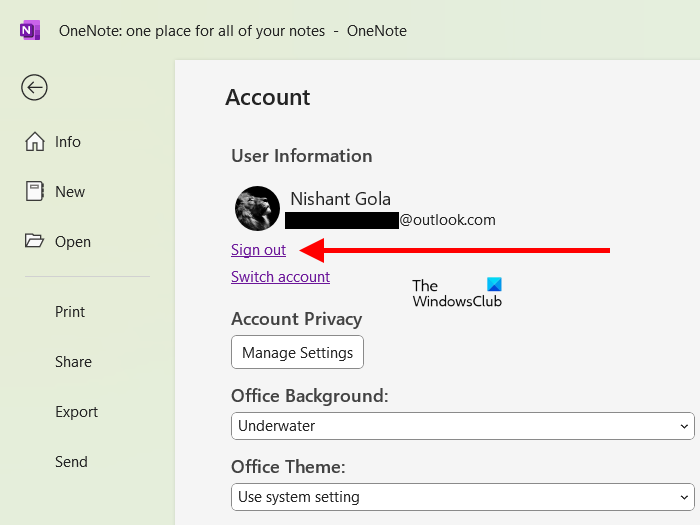700x525 pixels.
Task: Open the Office Theme dropdown
Action: tap(463, 496)
